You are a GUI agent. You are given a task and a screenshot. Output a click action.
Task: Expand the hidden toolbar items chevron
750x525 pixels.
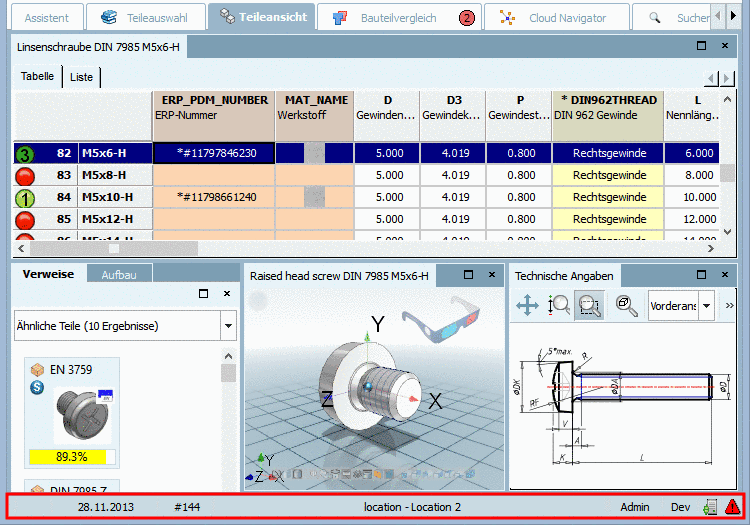(x=729, y=305)
